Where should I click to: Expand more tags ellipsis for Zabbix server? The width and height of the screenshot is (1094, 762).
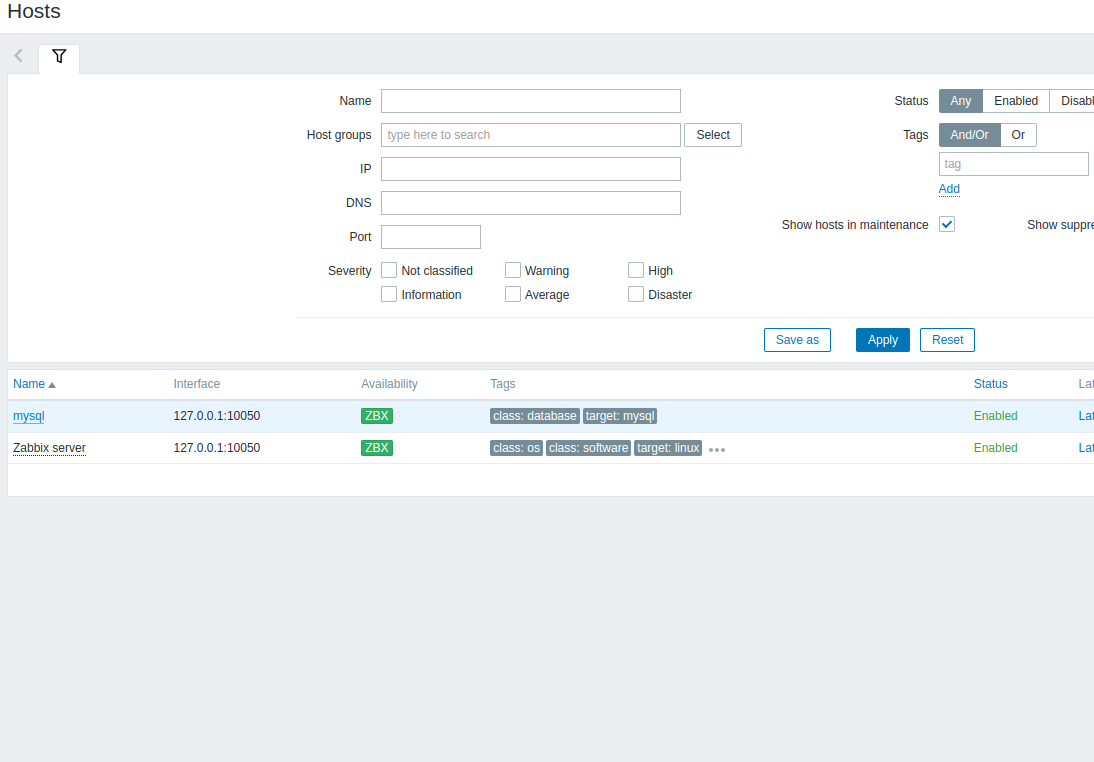pyautogui.click(x=717, y=449)
